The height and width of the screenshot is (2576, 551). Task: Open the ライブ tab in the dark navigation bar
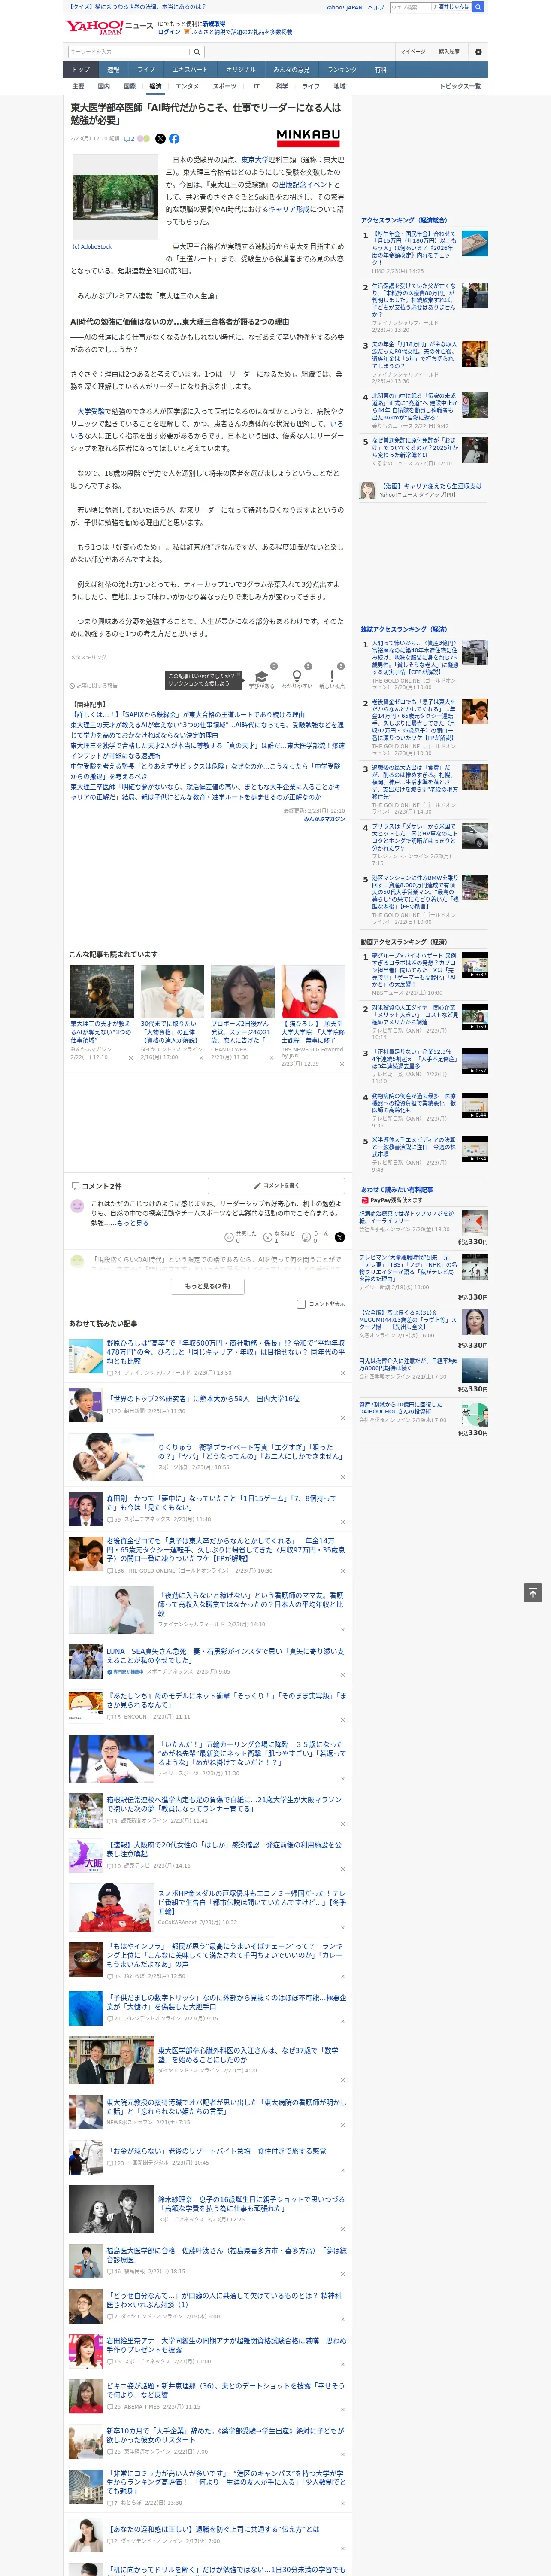tap(146, 70)
